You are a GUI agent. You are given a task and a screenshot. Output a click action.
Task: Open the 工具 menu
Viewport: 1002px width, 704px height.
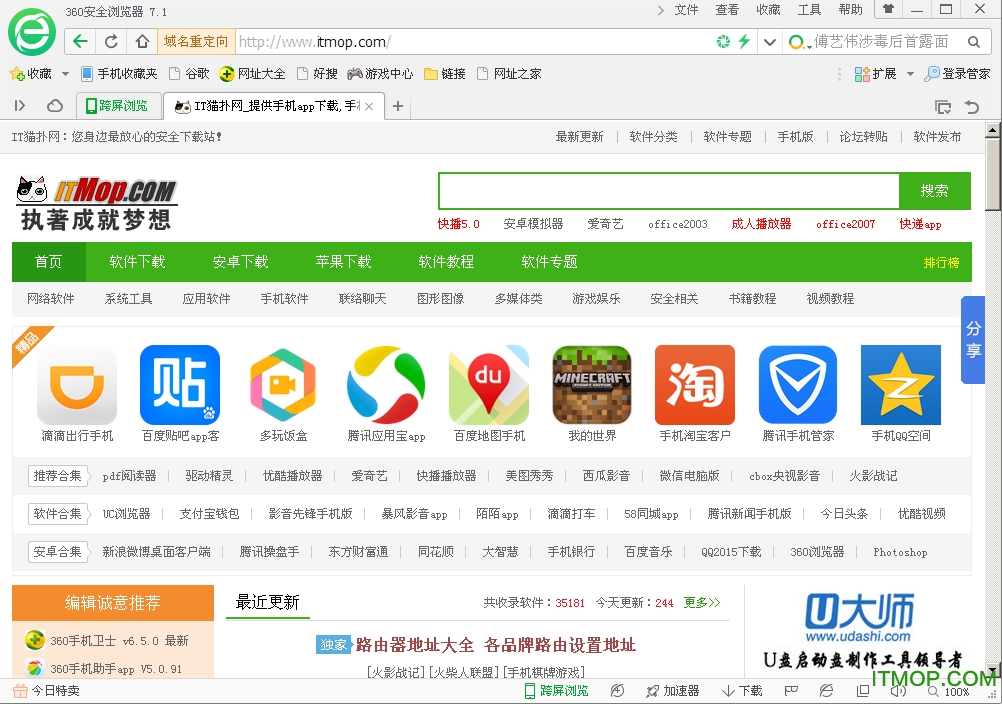point(809,10)
